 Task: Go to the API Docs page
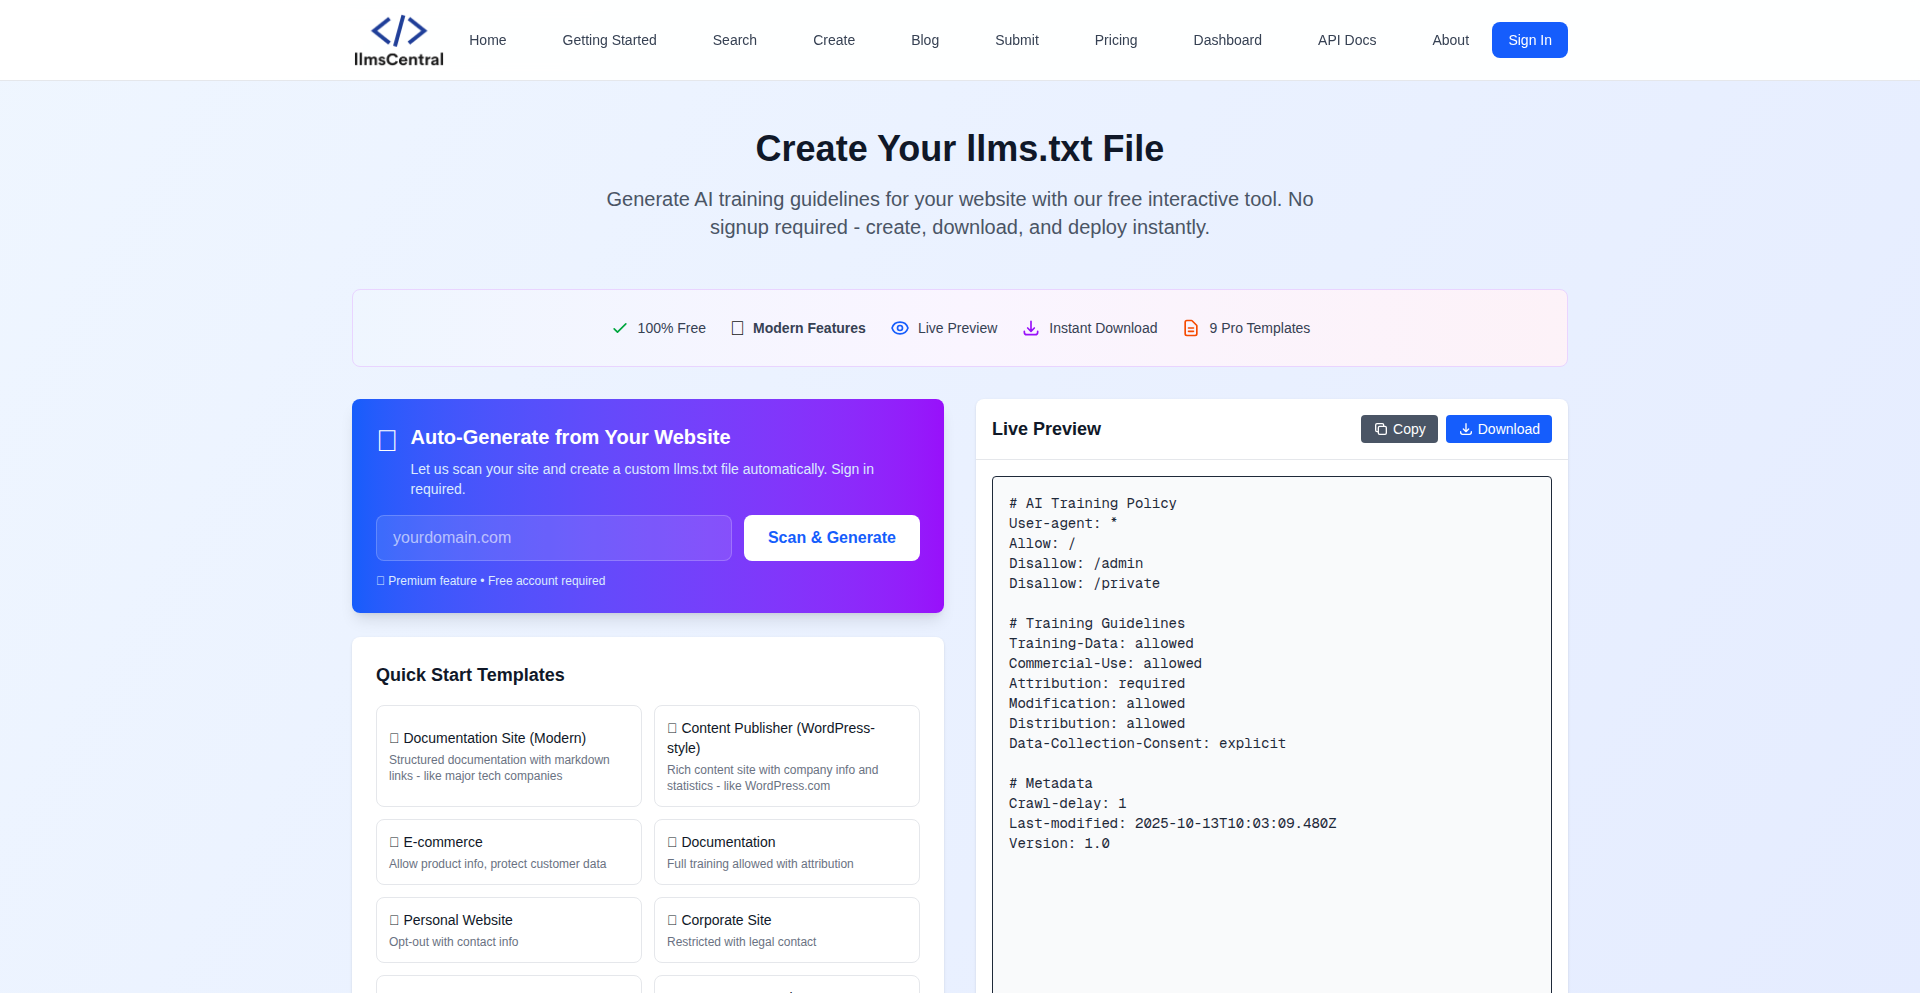click(x=1346, y=40)
